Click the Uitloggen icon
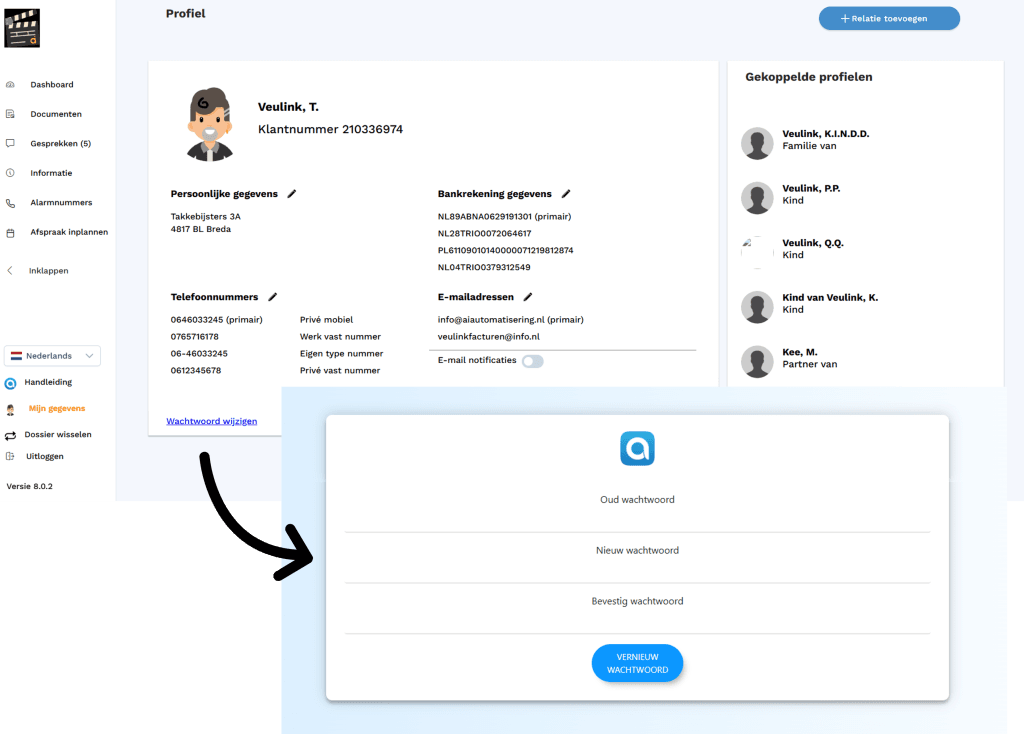 [x=10, y=456]
